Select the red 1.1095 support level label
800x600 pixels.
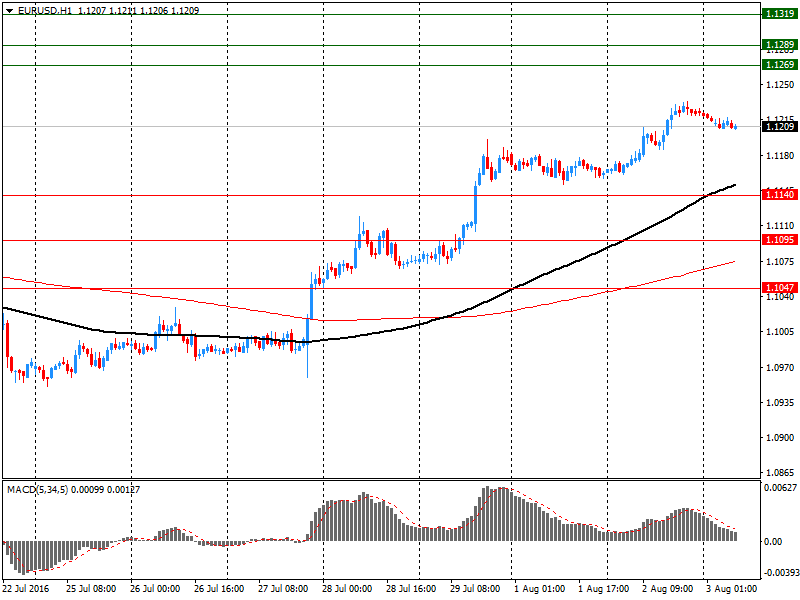click(x=780, y=240)
